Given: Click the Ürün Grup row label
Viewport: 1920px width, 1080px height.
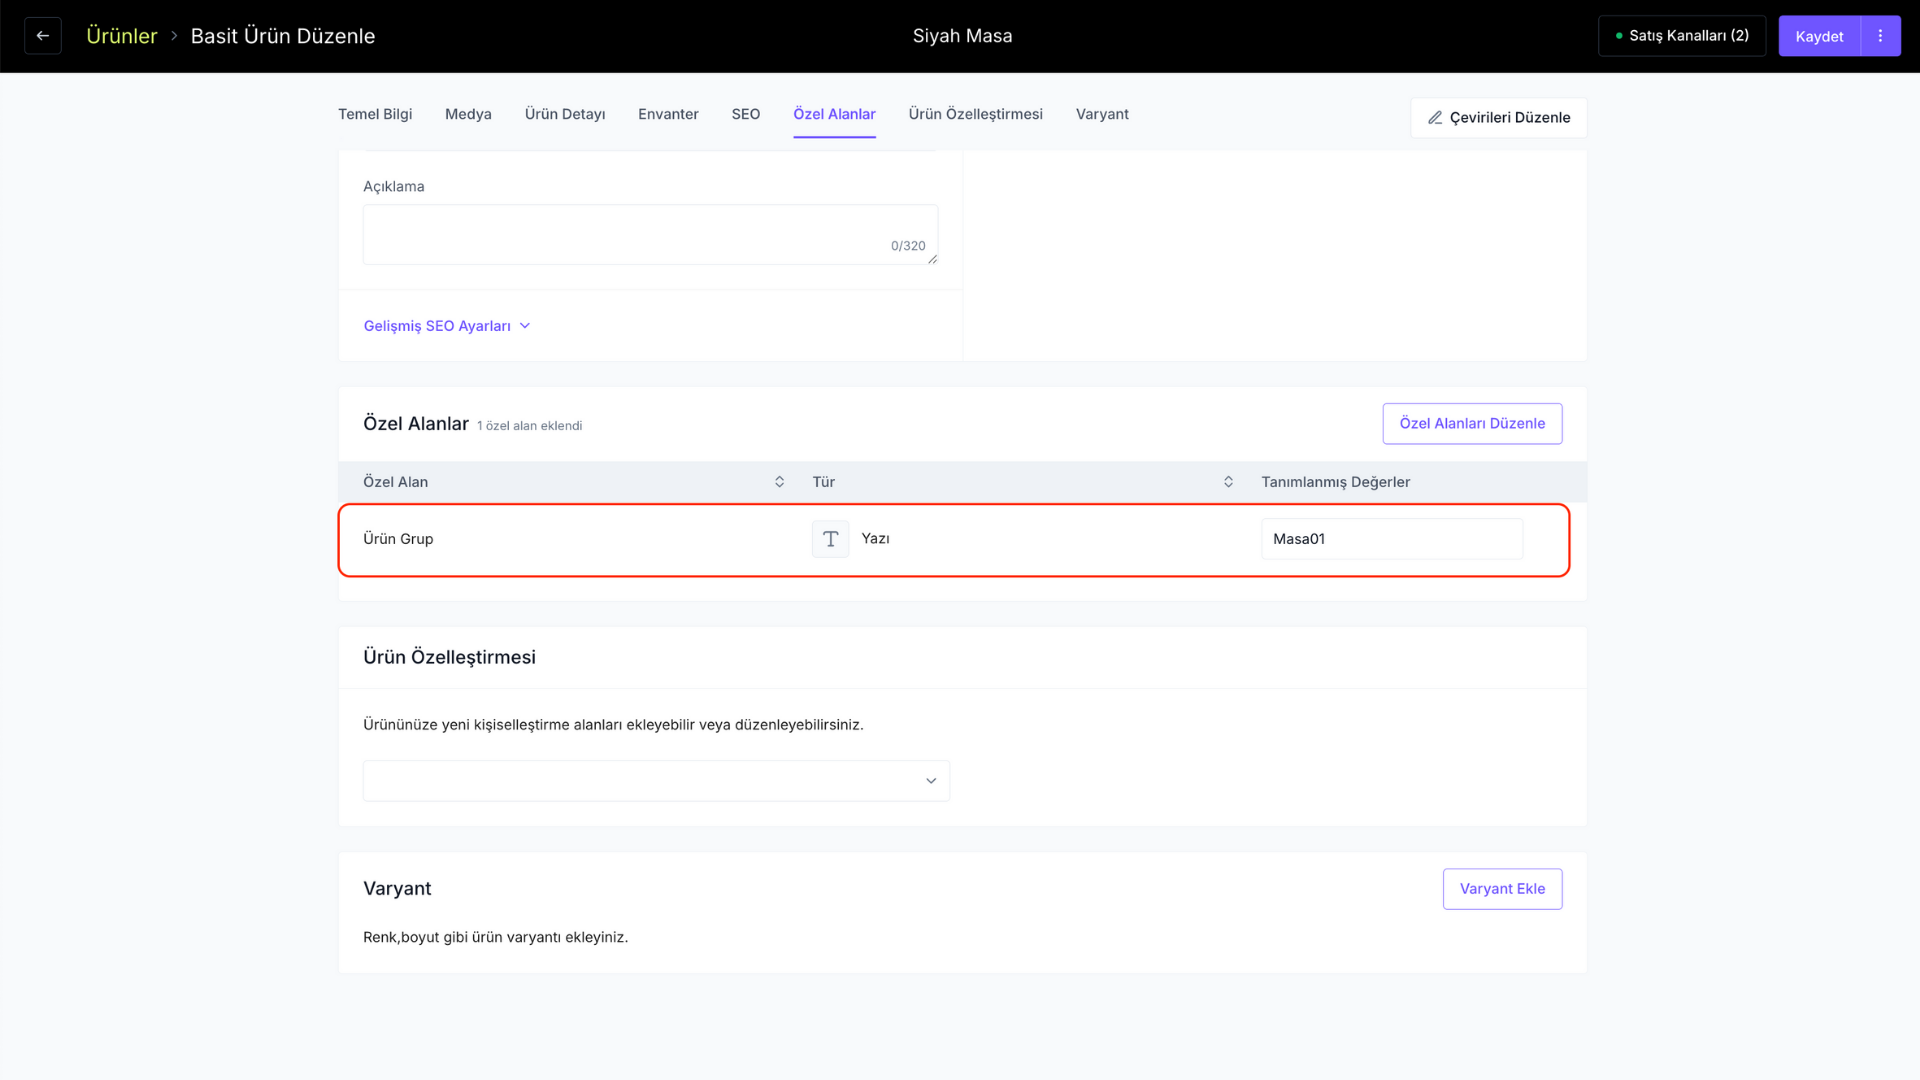Looking at the screenshot, I should click(398, 539).
